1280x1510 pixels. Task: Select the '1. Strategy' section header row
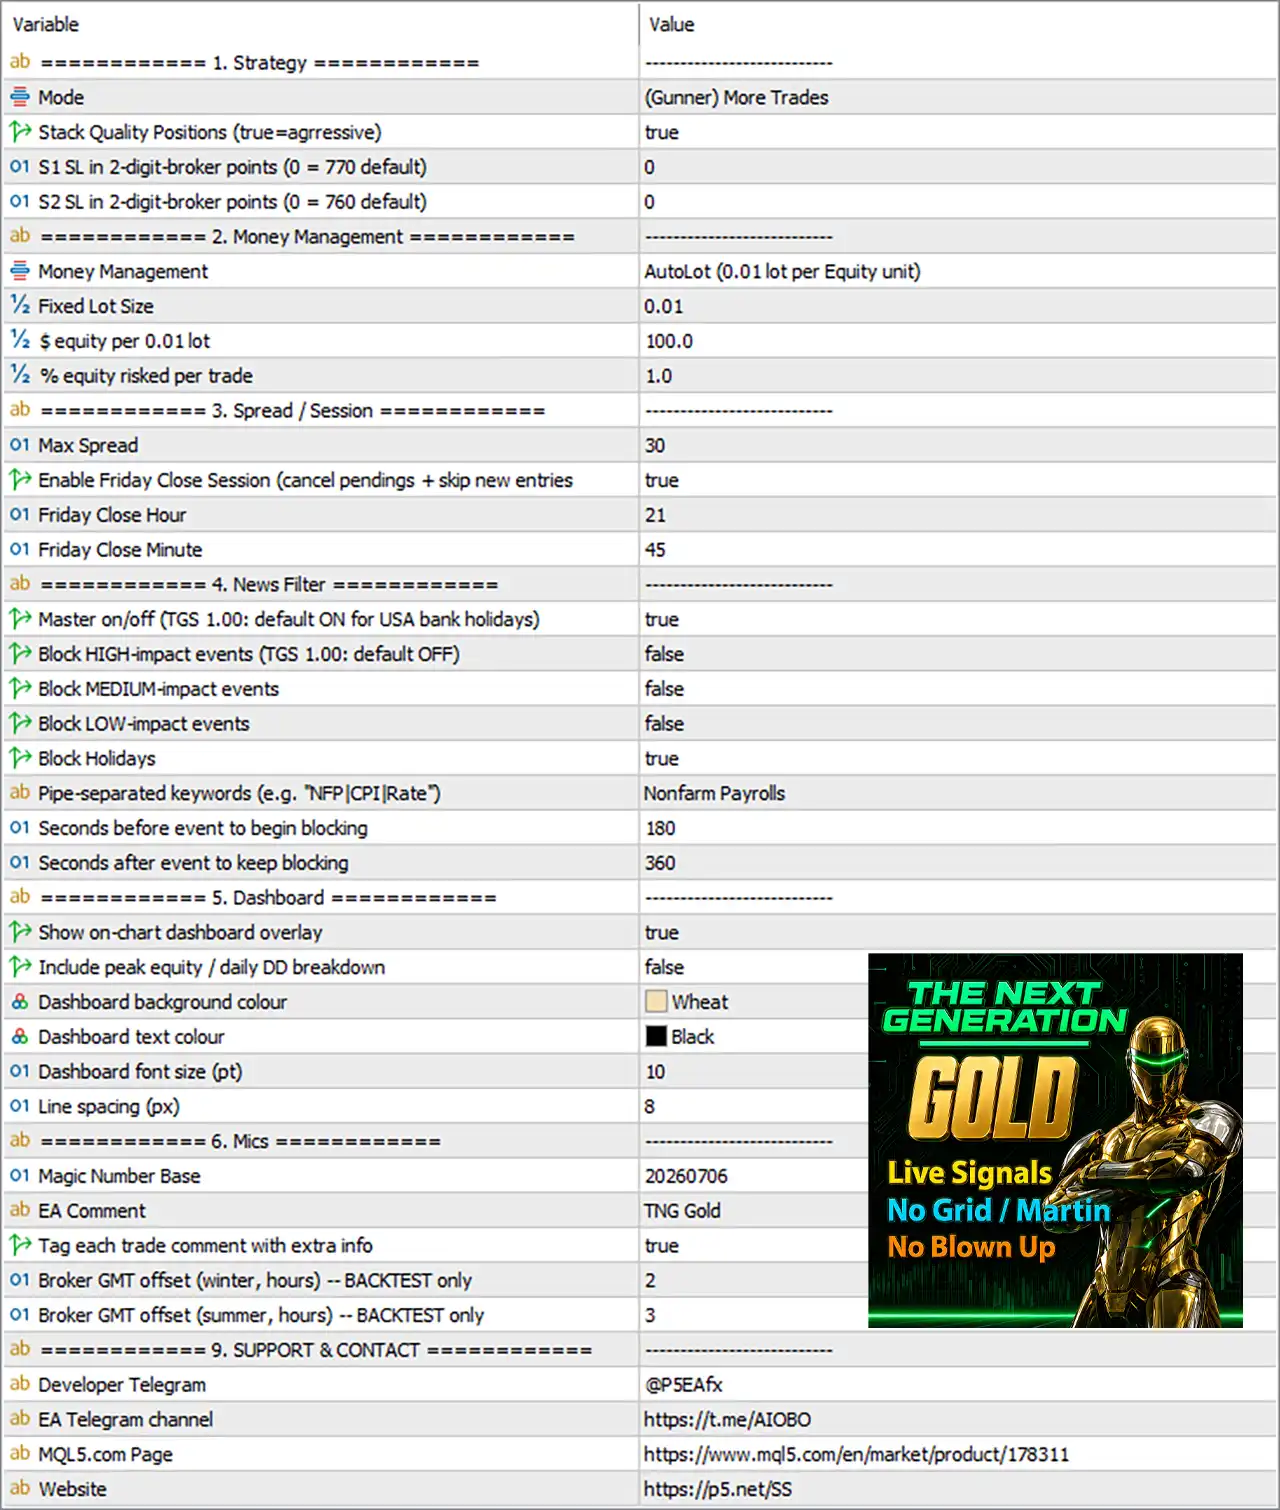coord(640,62)
